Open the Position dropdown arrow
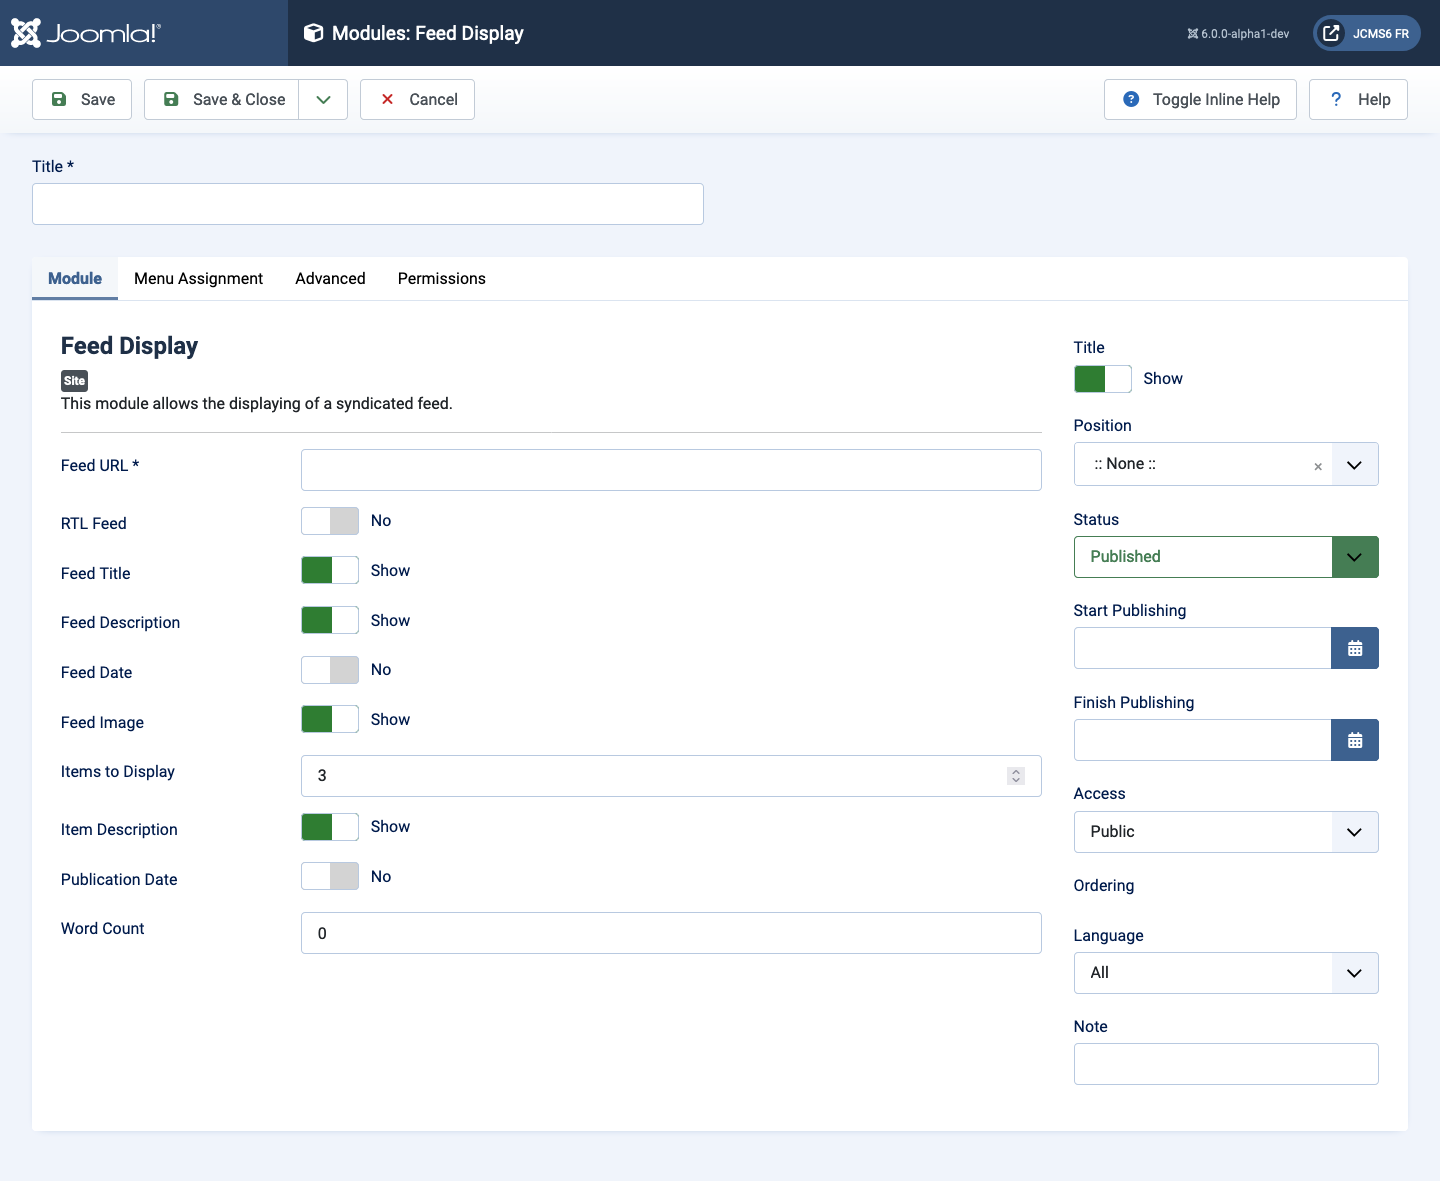The width and height of the screenshot is (1440, 1181). [1354, 464]
